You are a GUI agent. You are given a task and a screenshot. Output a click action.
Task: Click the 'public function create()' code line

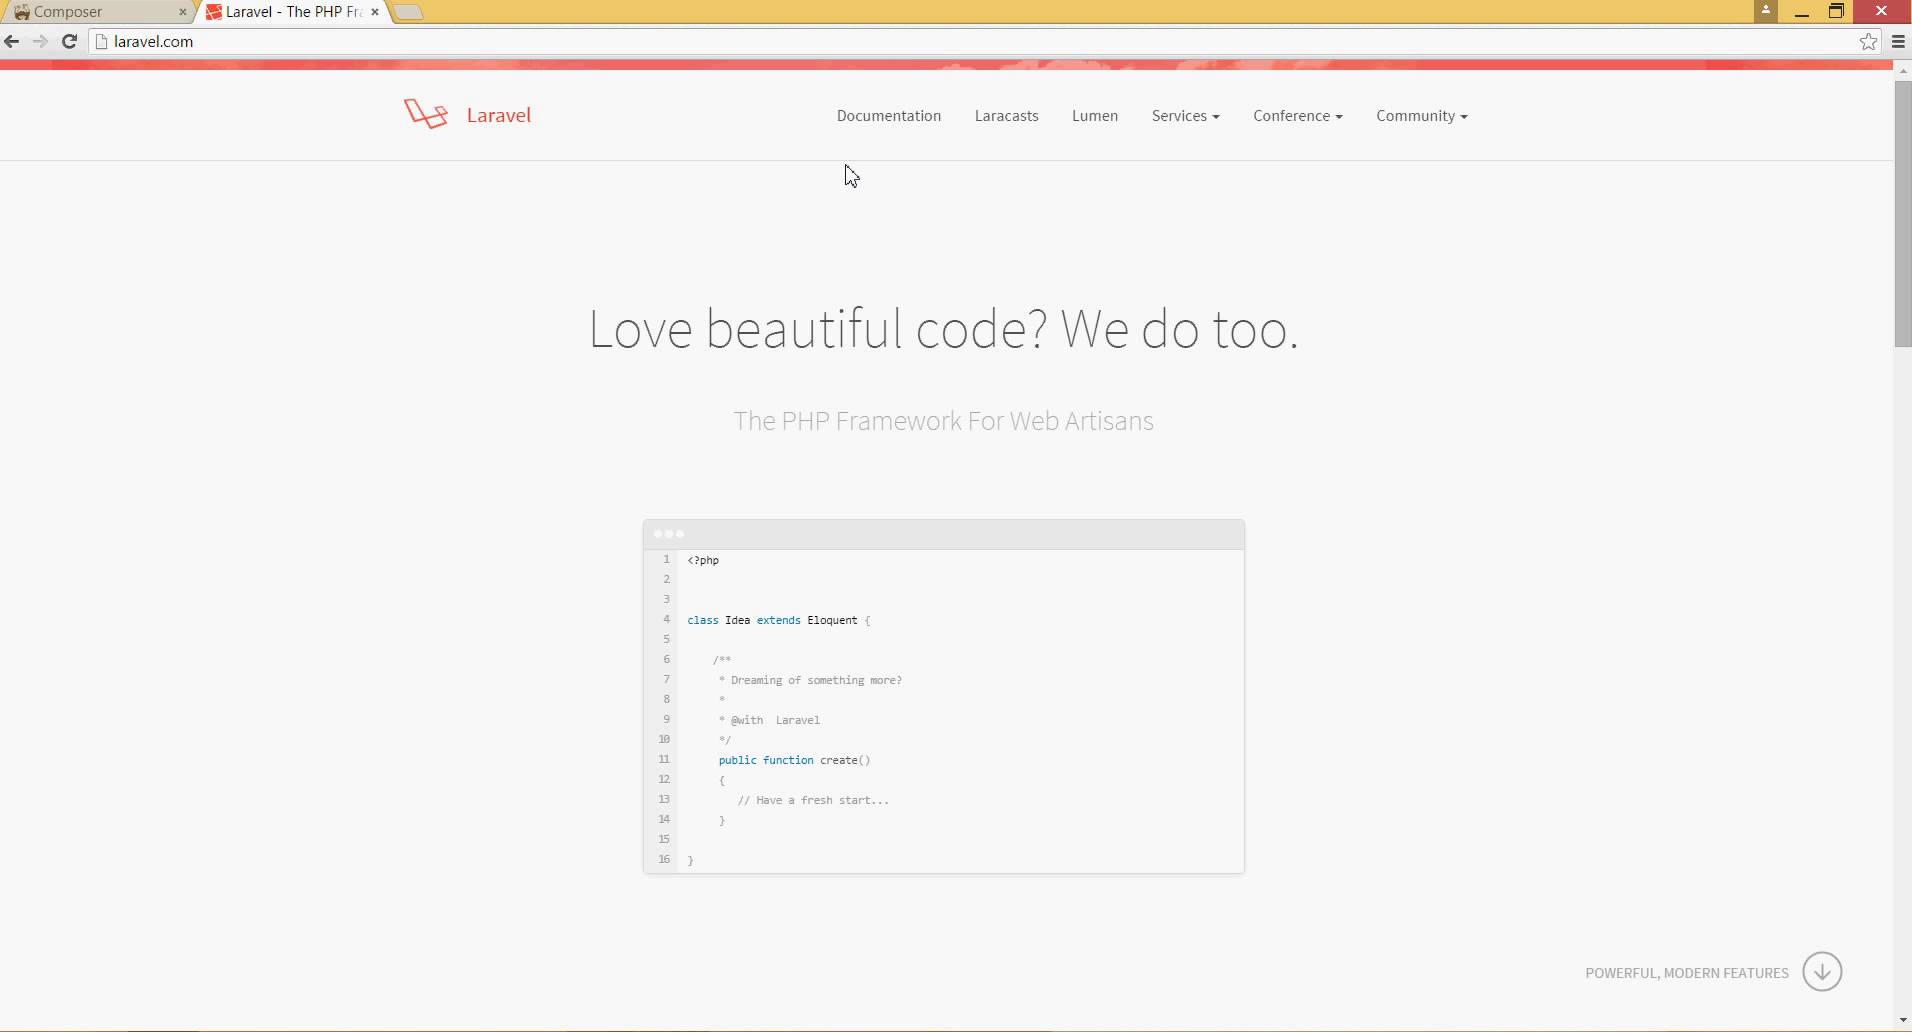pyautogui.click(x=794, y=760)
